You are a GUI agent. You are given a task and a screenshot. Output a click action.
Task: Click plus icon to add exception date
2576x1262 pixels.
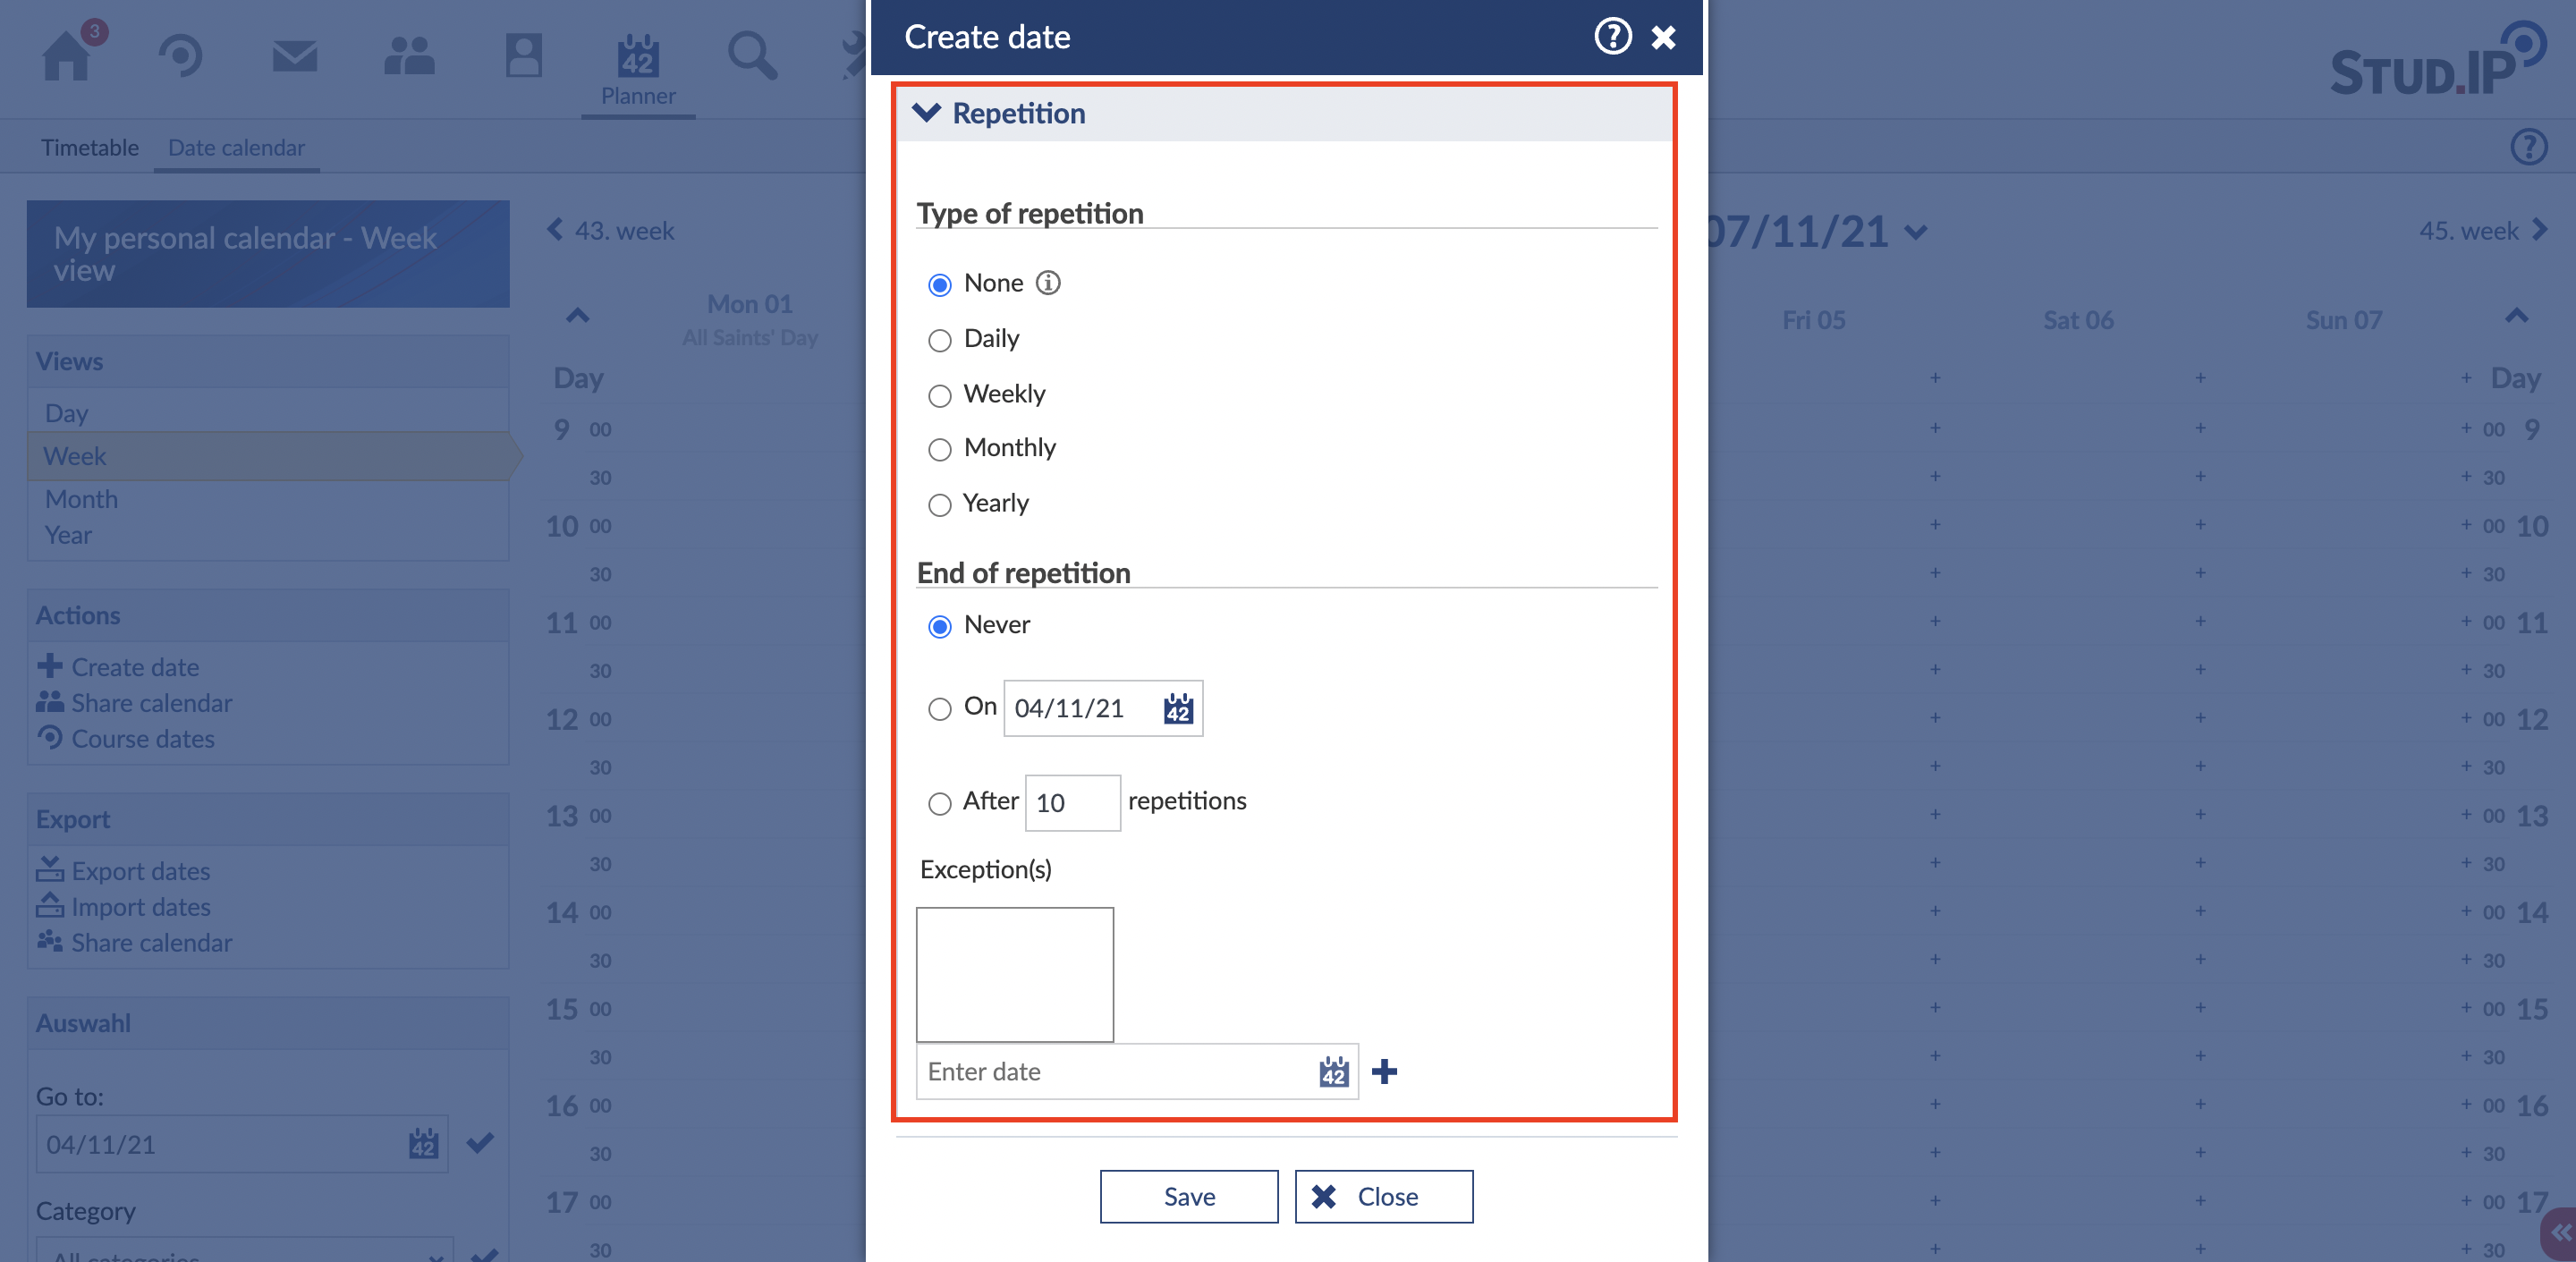[1384, 1072]
